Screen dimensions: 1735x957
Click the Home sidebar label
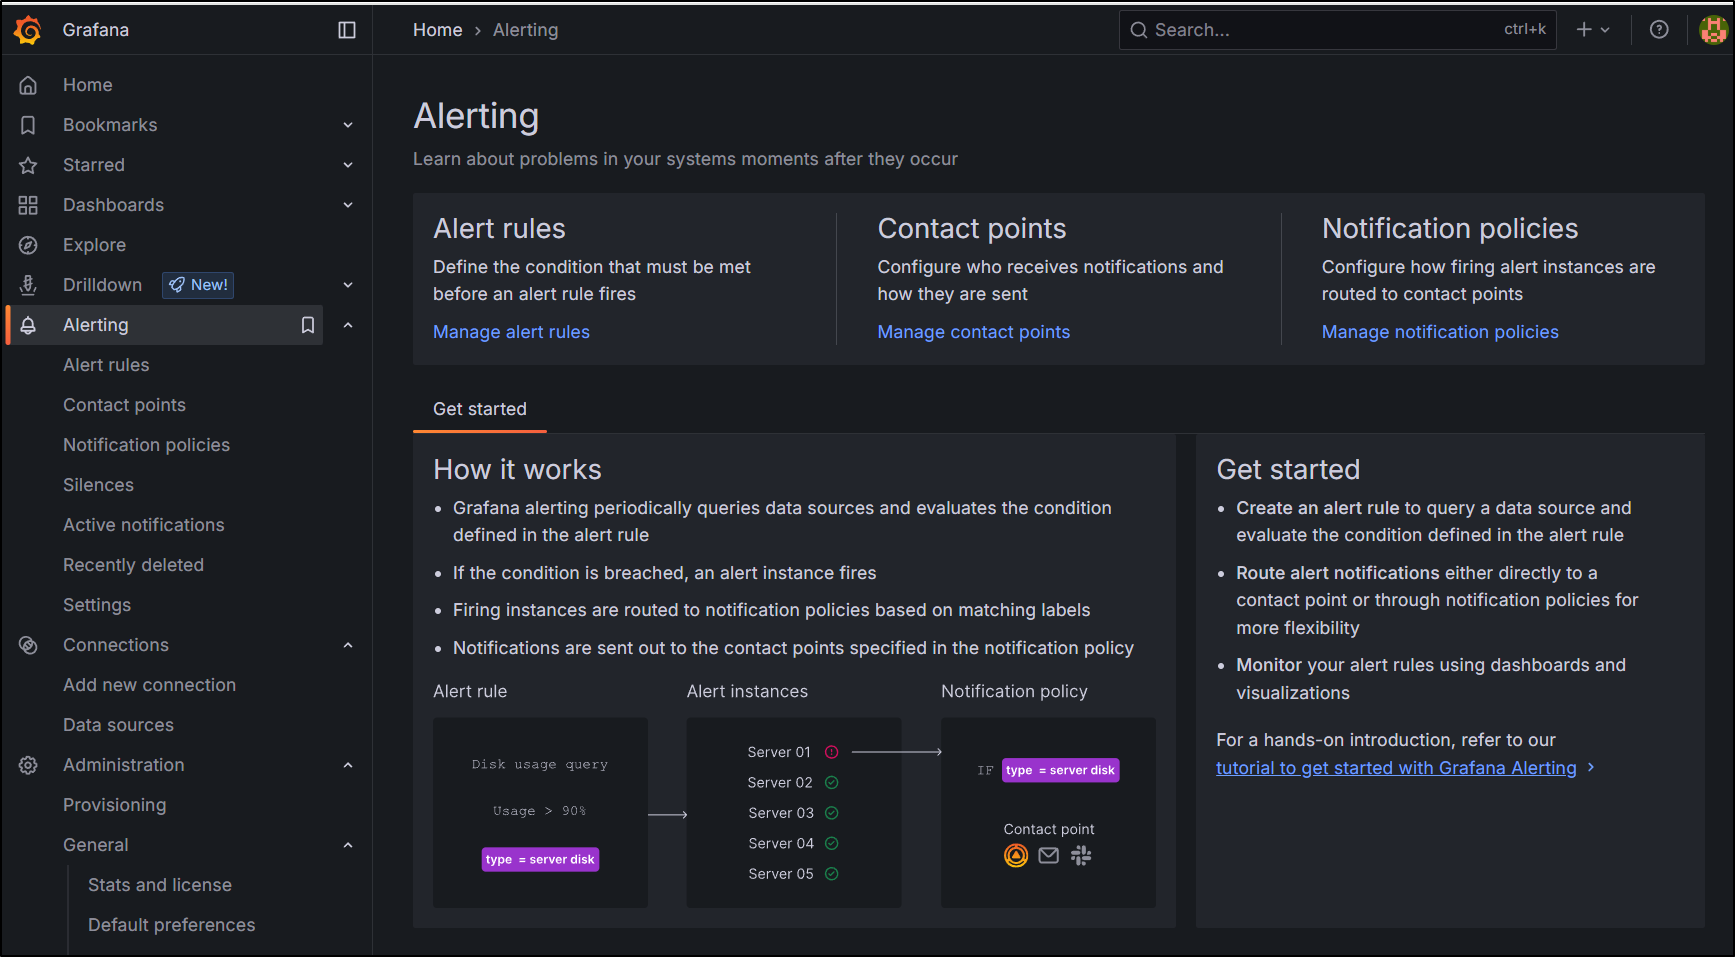pos(87,85)
